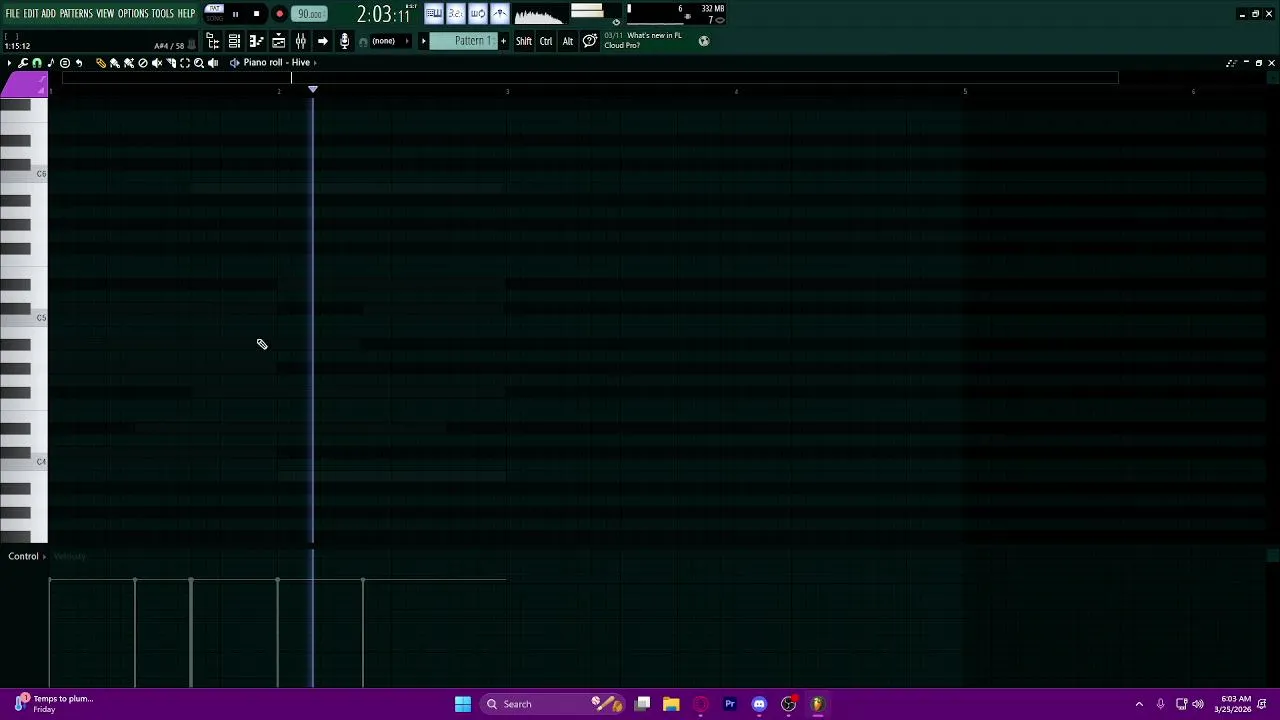Click the 90.000 tempo field
1280x720 pixels.
(309, 14)
